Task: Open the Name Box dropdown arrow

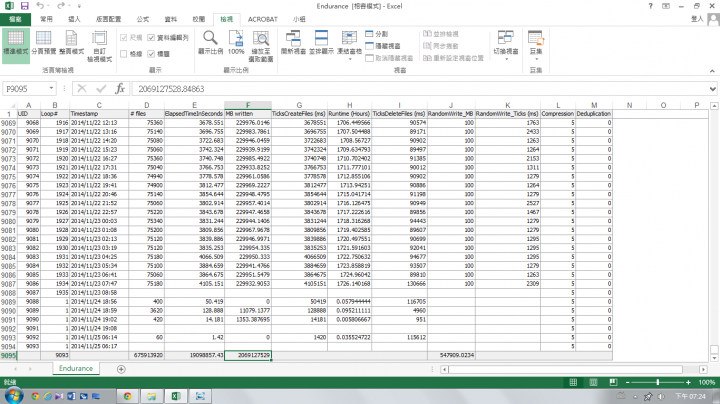Action: (x=51, y=88)
